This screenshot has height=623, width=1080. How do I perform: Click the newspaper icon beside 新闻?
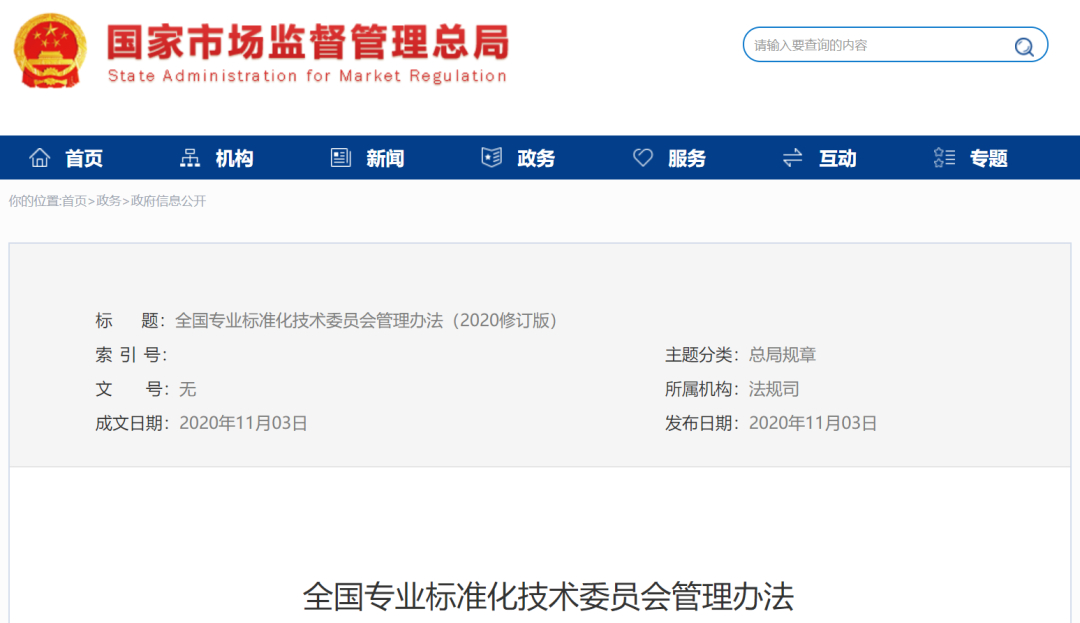(340, 158)
